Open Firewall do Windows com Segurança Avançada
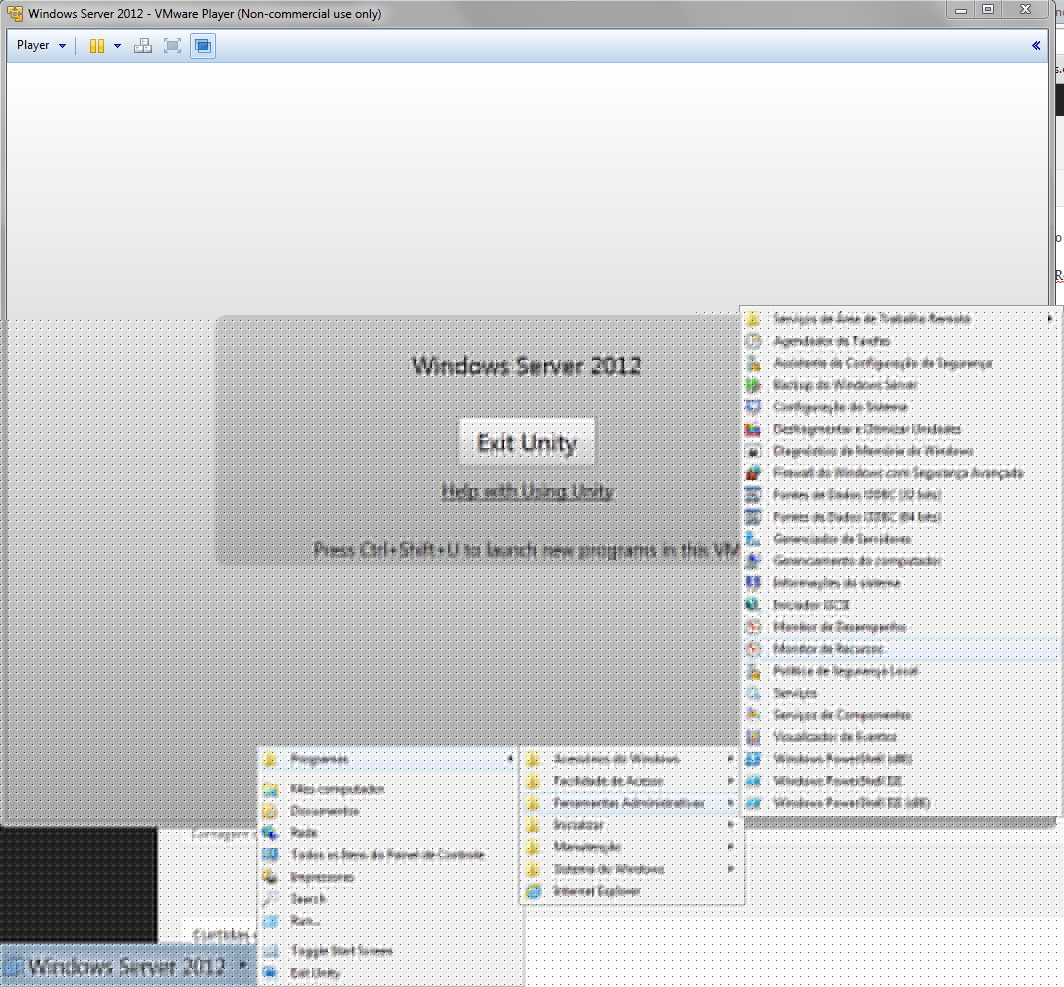The image size is (1064, 987). (900, 473)
